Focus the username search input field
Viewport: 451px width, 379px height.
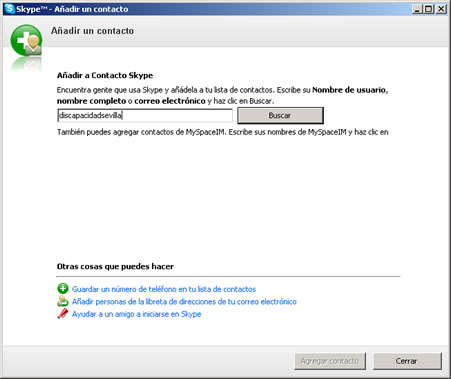coord(145,115)
